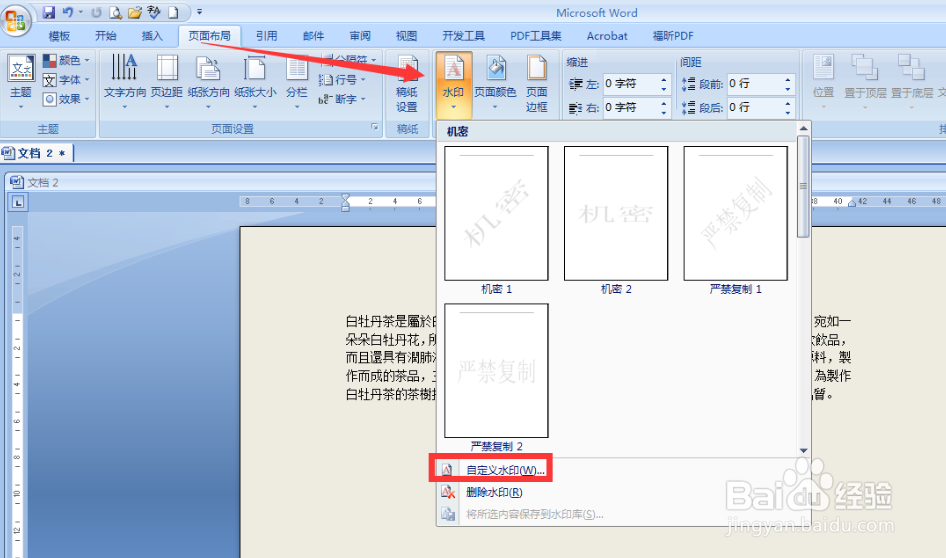Open 纸张大小 paper size menu
This screenshot has width=946, height=558.
coord(255,82)
